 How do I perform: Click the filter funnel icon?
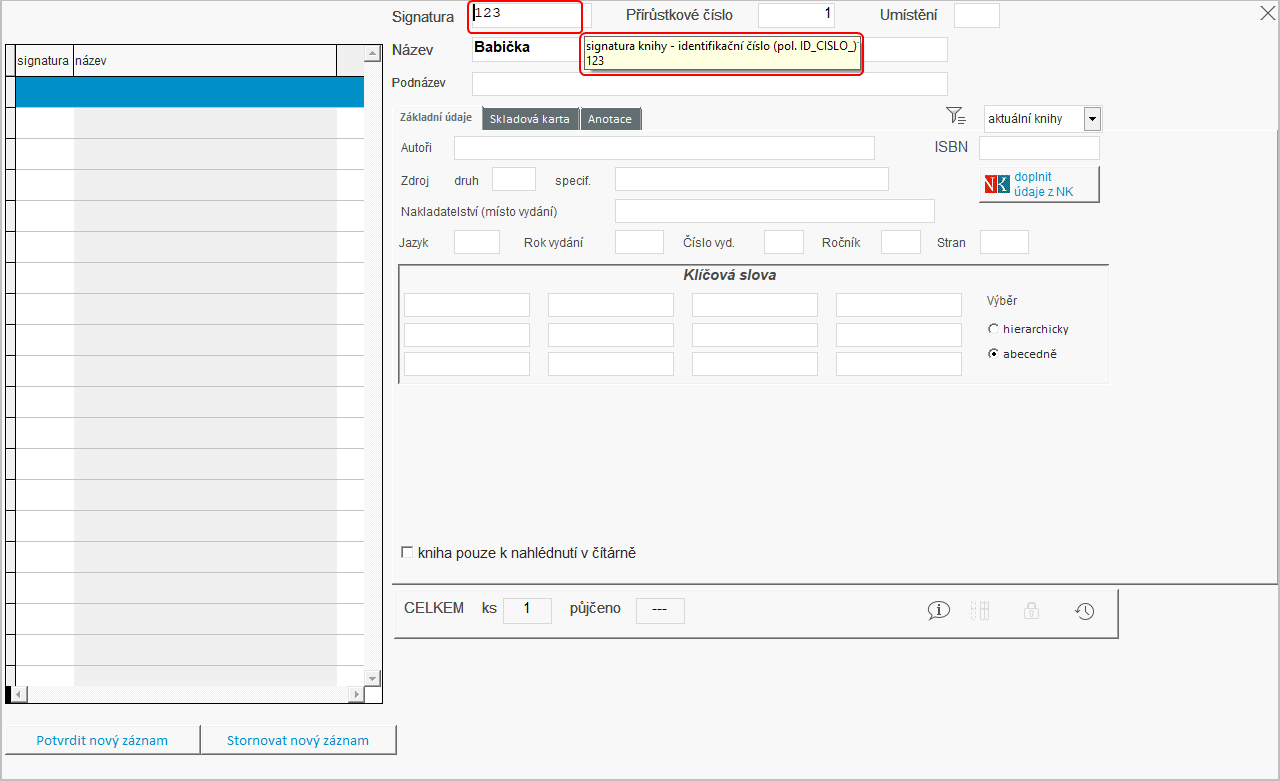point(955,116)
